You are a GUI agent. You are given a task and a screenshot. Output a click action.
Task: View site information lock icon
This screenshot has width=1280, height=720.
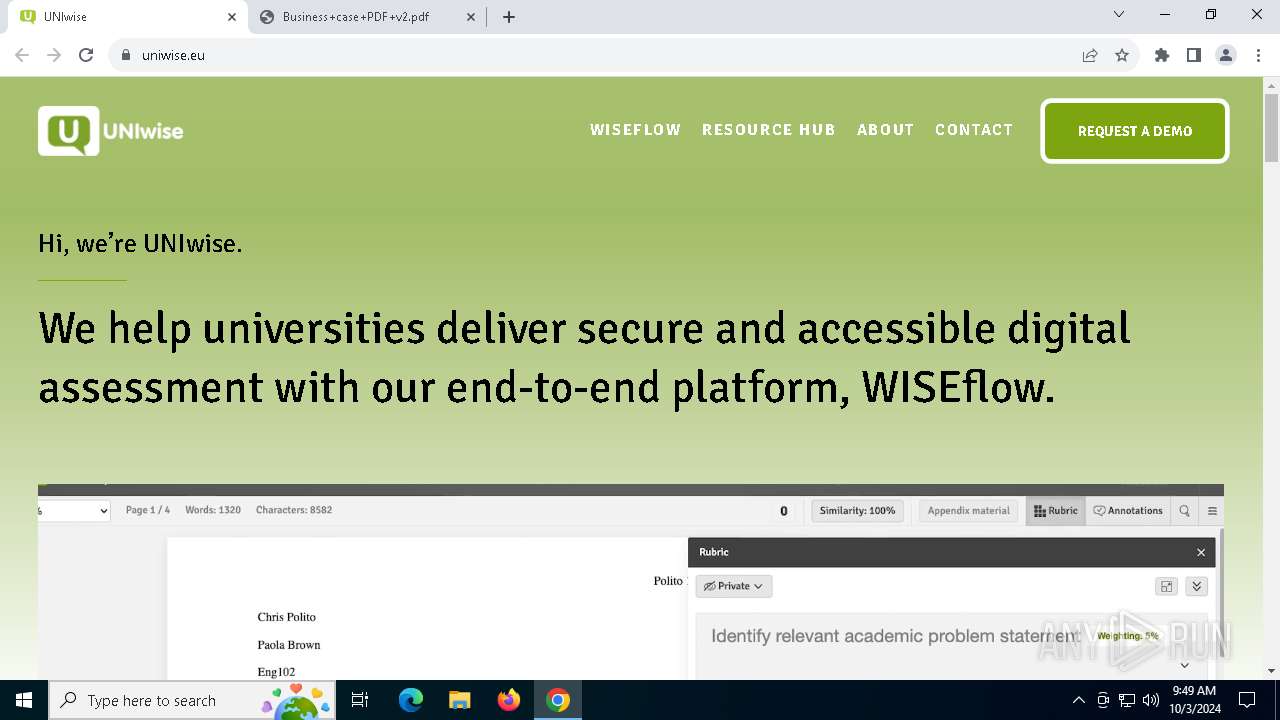tap(126, 55)
